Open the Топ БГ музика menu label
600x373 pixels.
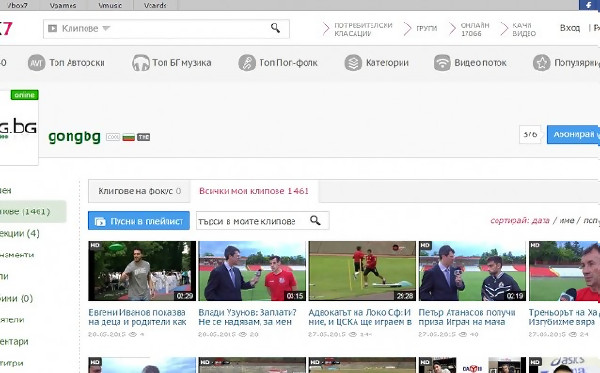coord(182,63)
